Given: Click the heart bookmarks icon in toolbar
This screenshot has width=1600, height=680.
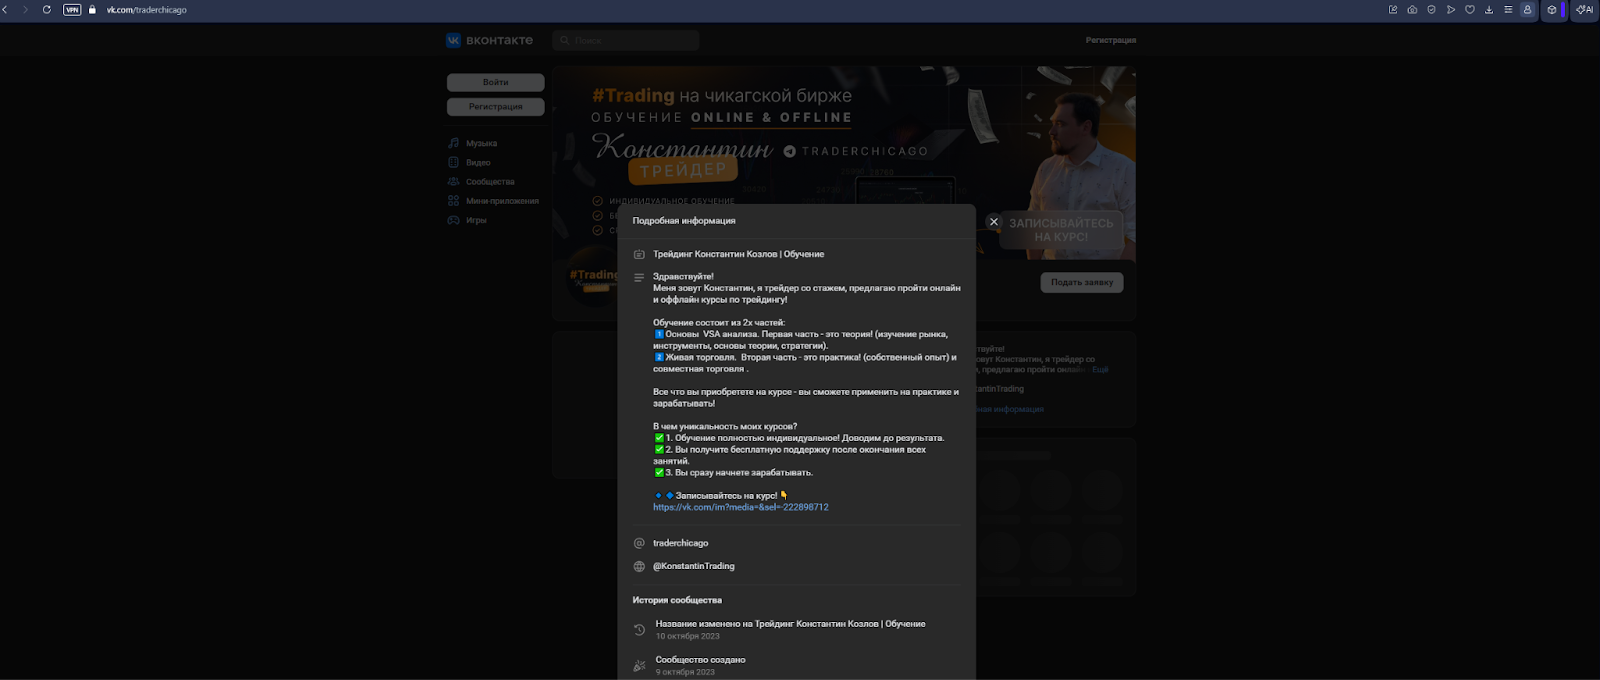Looking at the screenshot, I should (x=1470, y=10).
